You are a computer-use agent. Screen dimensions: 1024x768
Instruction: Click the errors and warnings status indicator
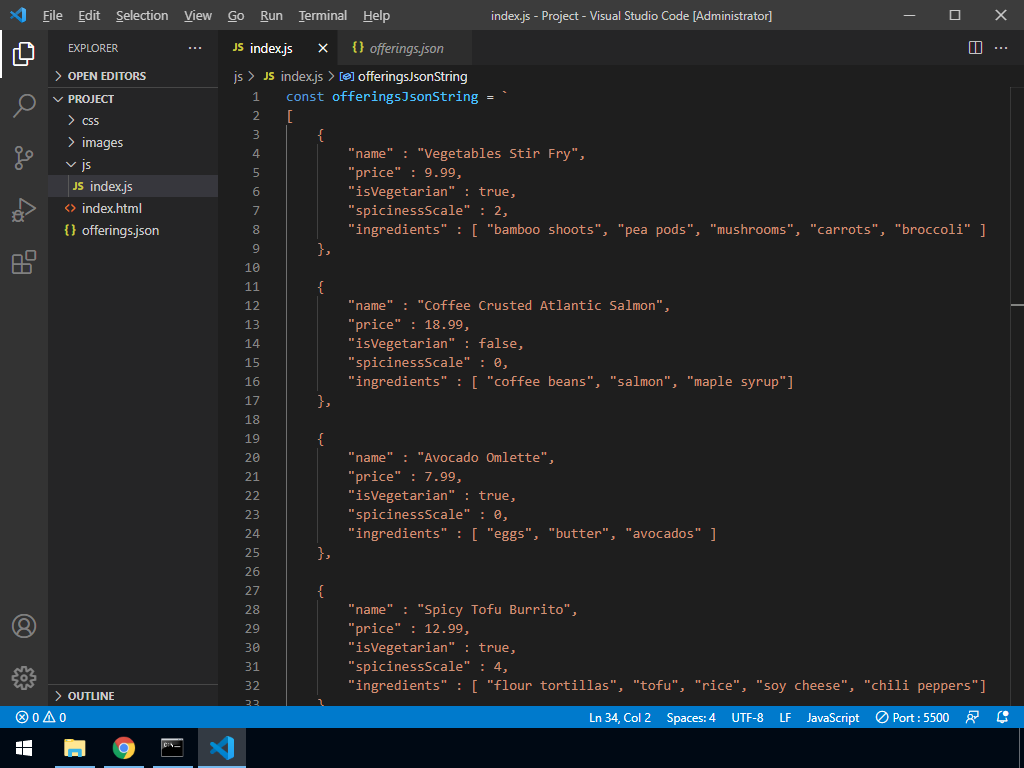tap(40, 717)
